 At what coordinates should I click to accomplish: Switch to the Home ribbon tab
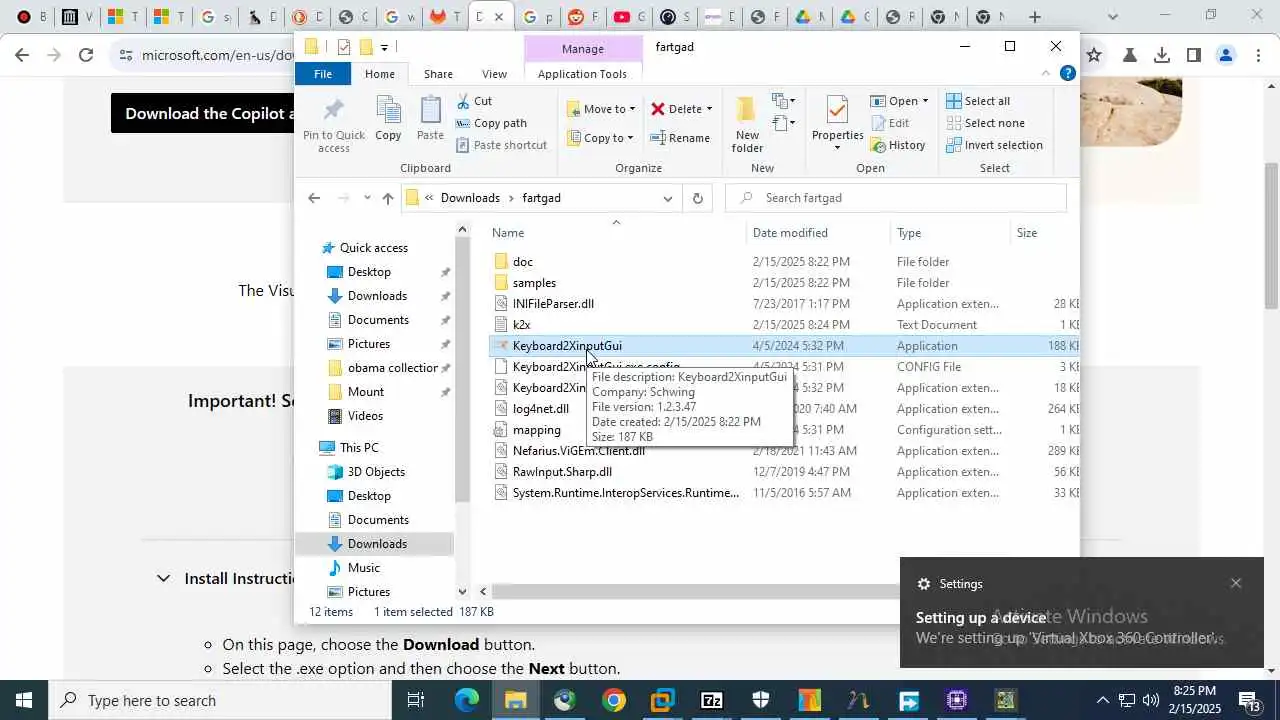(x=380, y=74)
